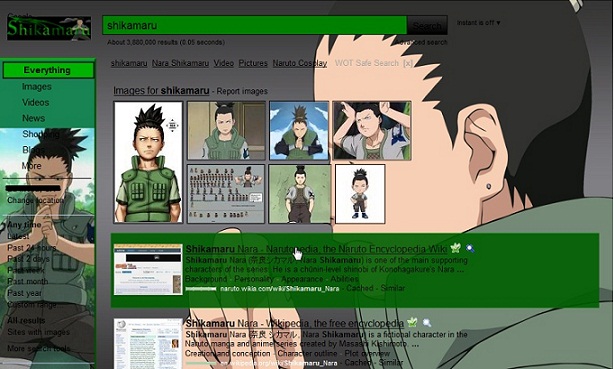Select the Sites with images filter
Screen dimensions: 614x369
[x=38, y=332]
